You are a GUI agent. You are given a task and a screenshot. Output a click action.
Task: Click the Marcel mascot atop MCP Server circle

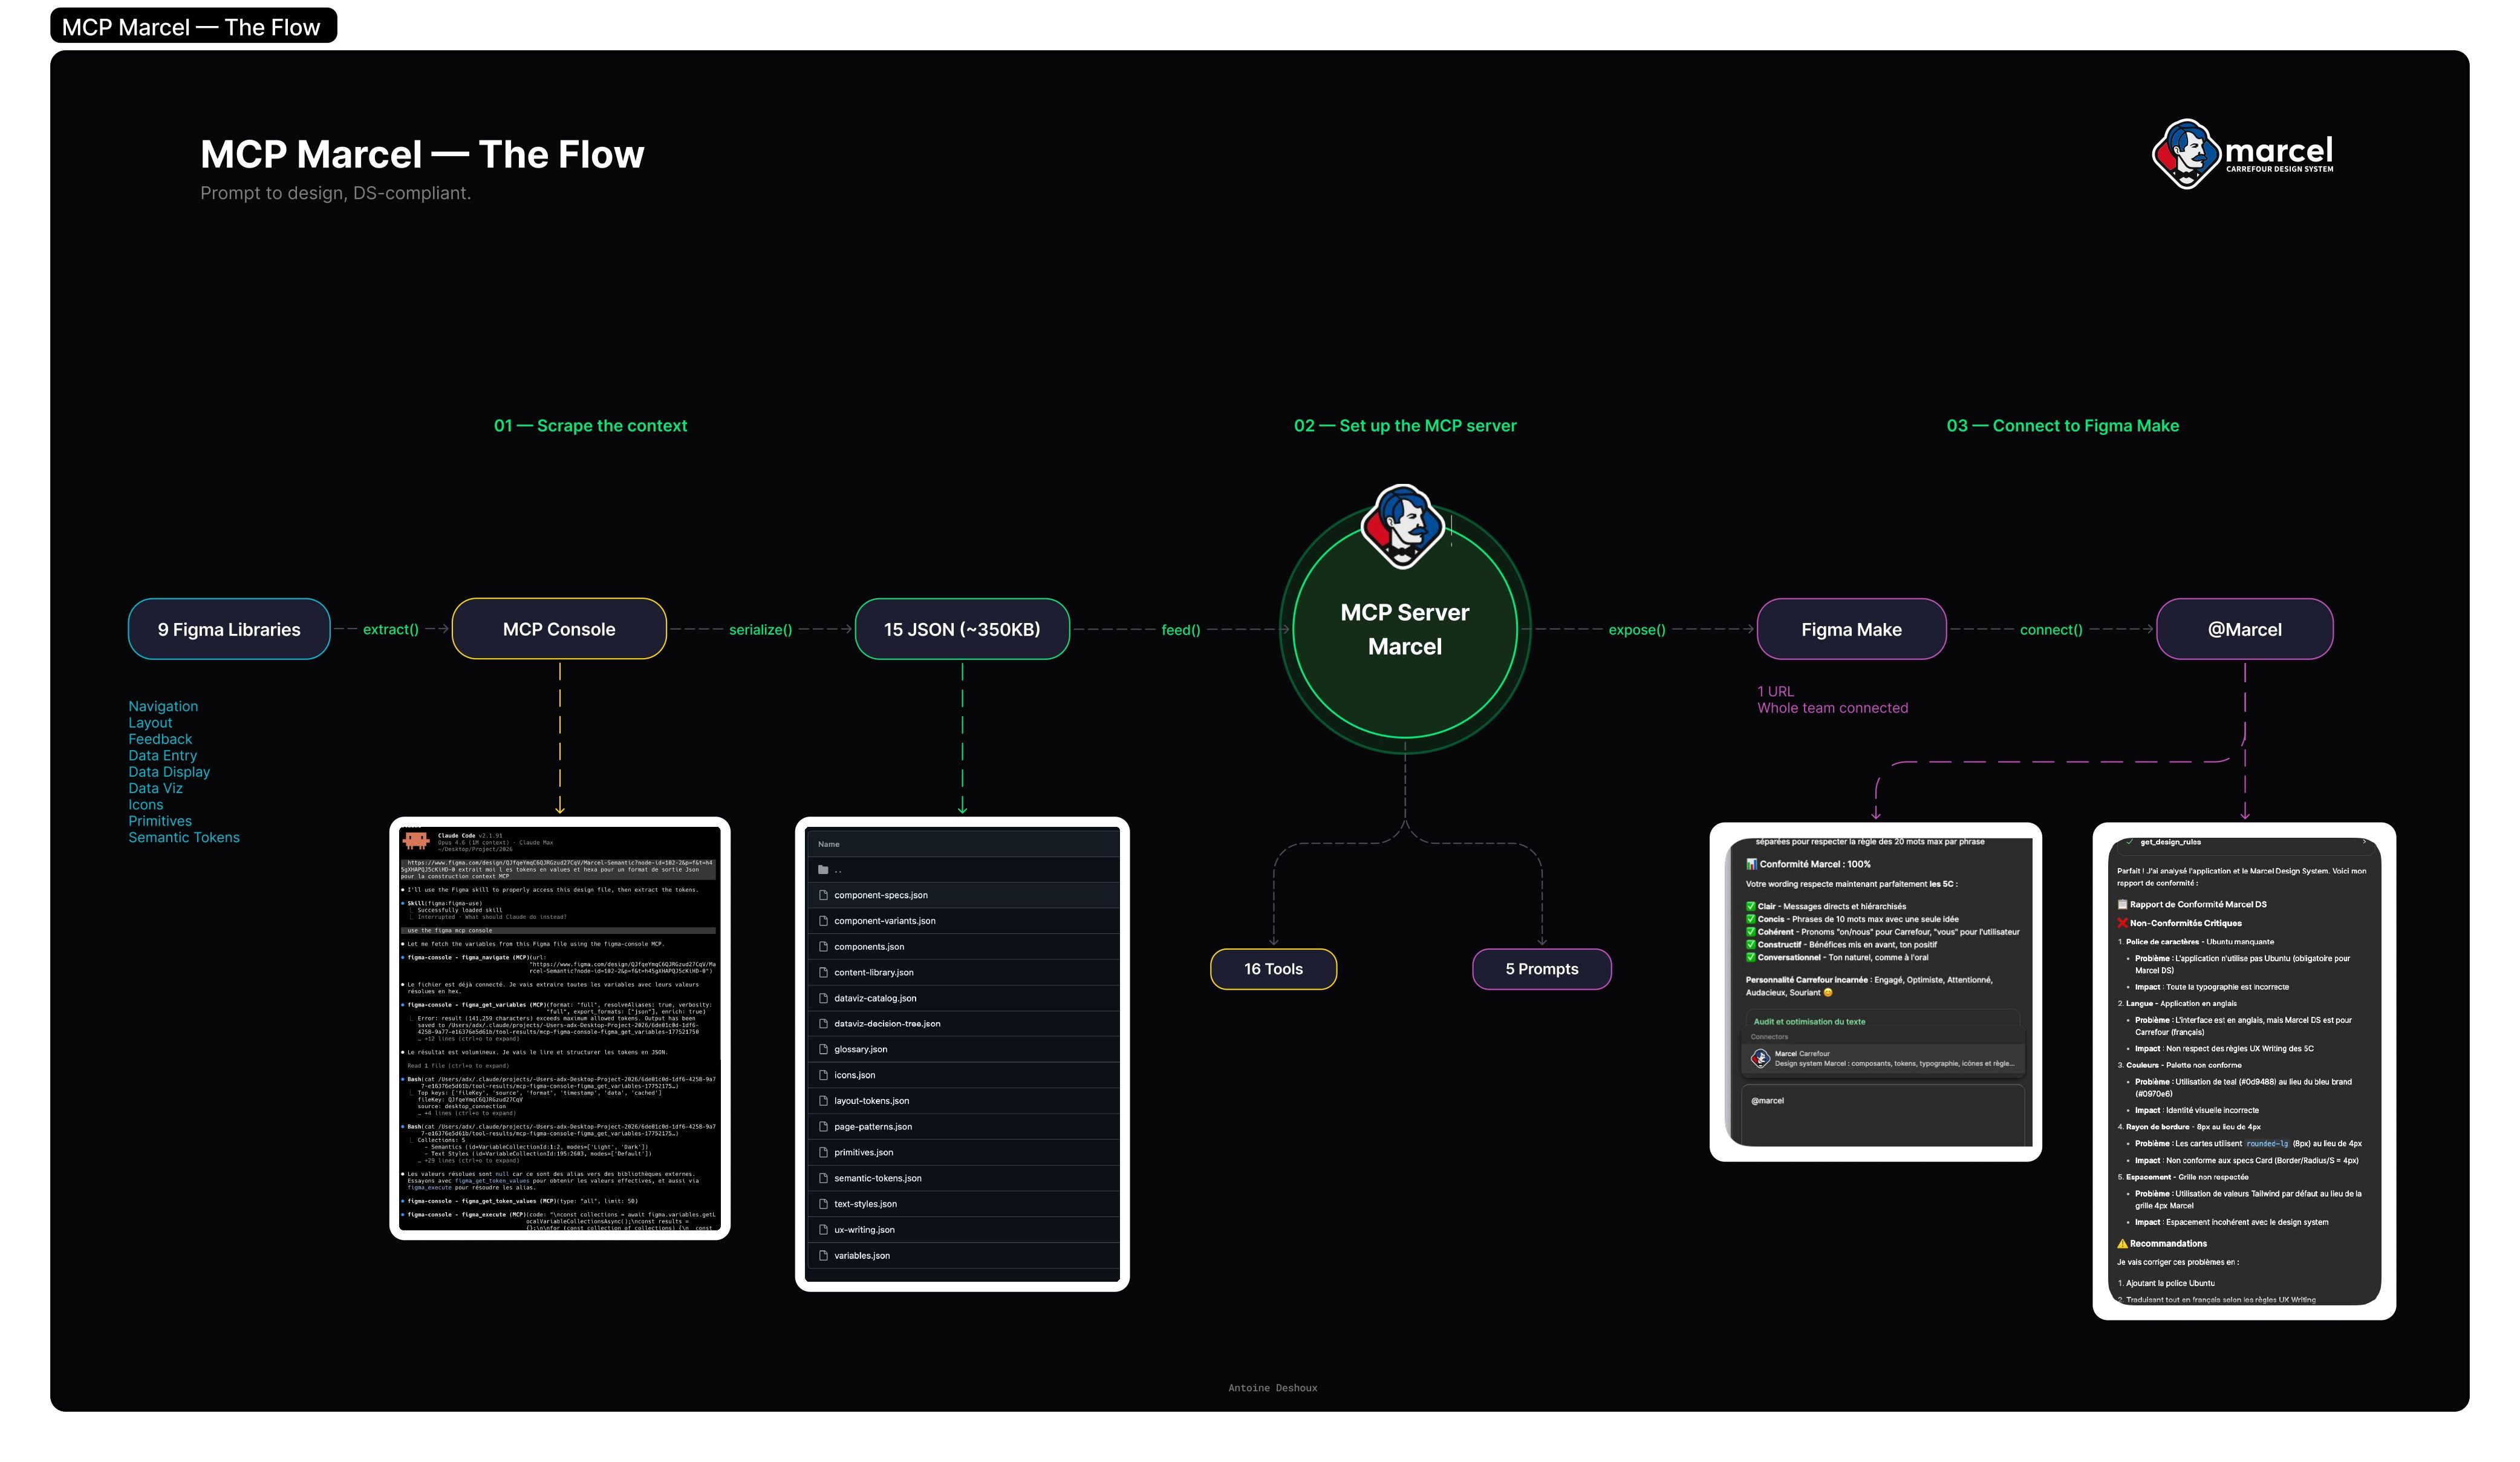(1402, 527)
